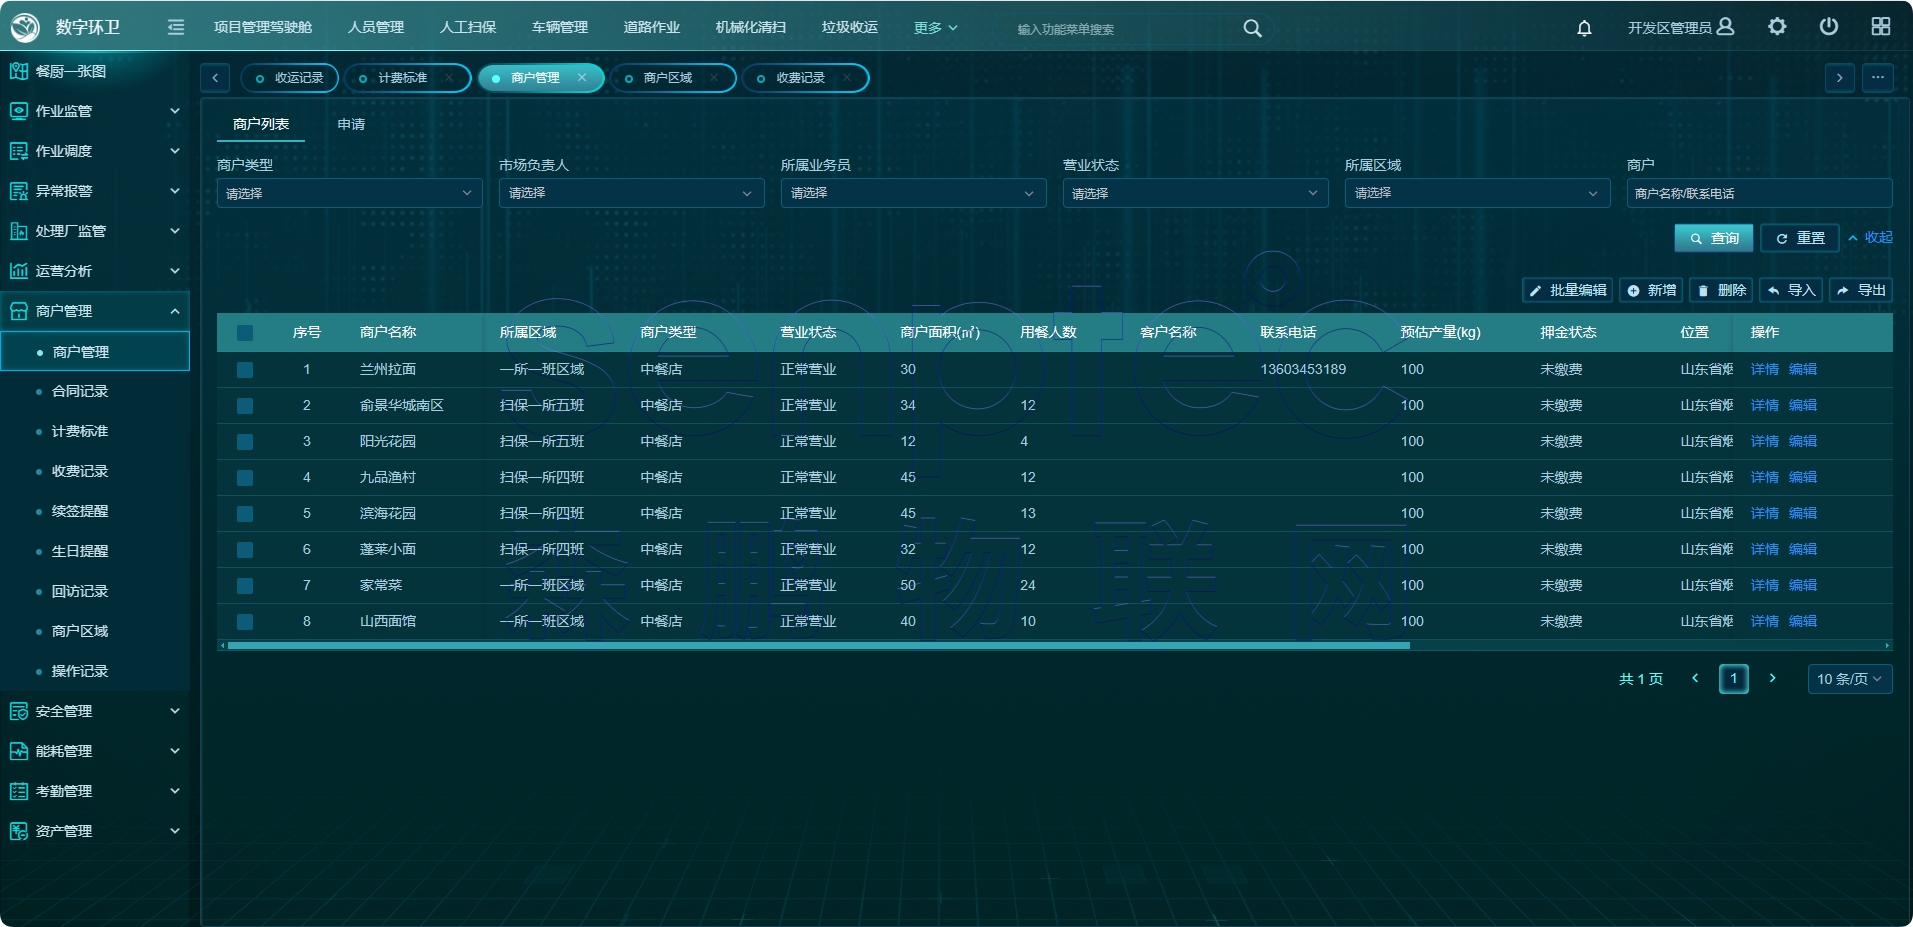
Task: Click the search magnifier icon in header
Action: 1252,28
